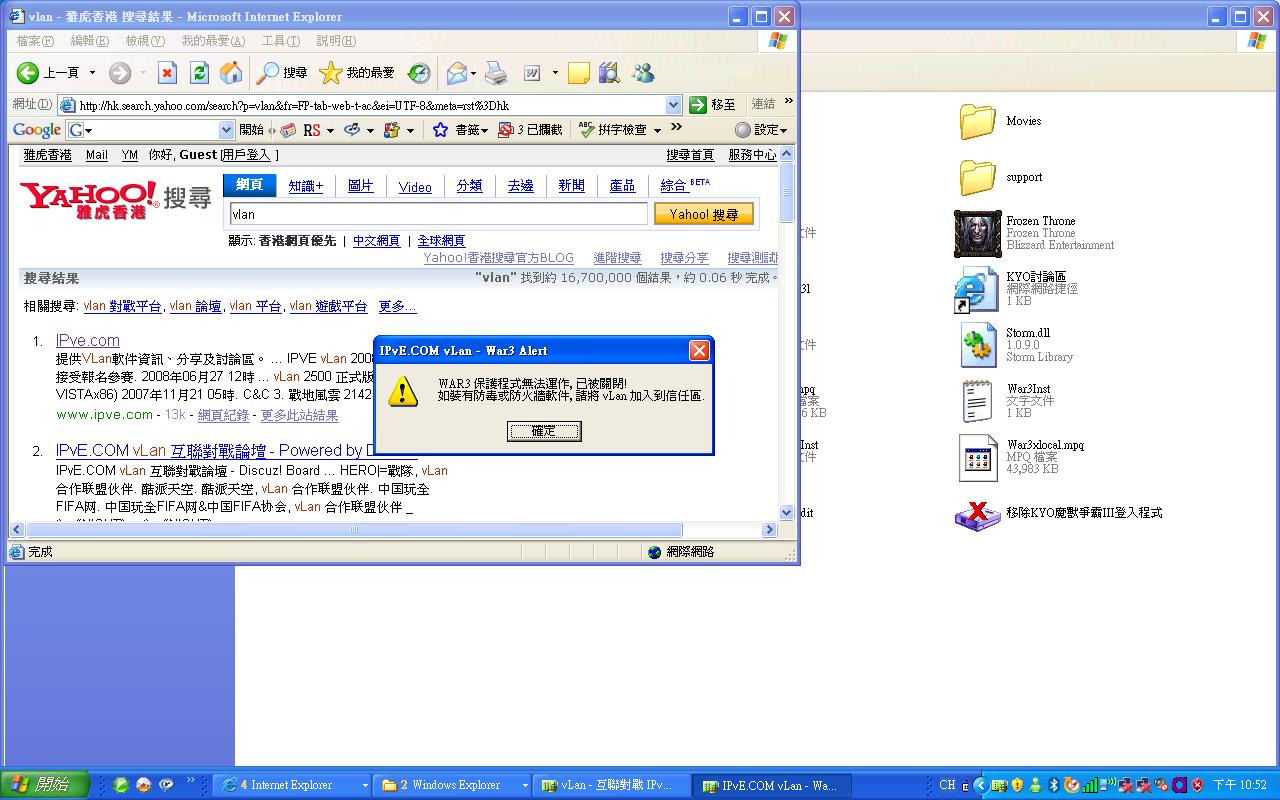Open the 我的最愛(A) menu
1280x800 pixels.
click(213, 41)
